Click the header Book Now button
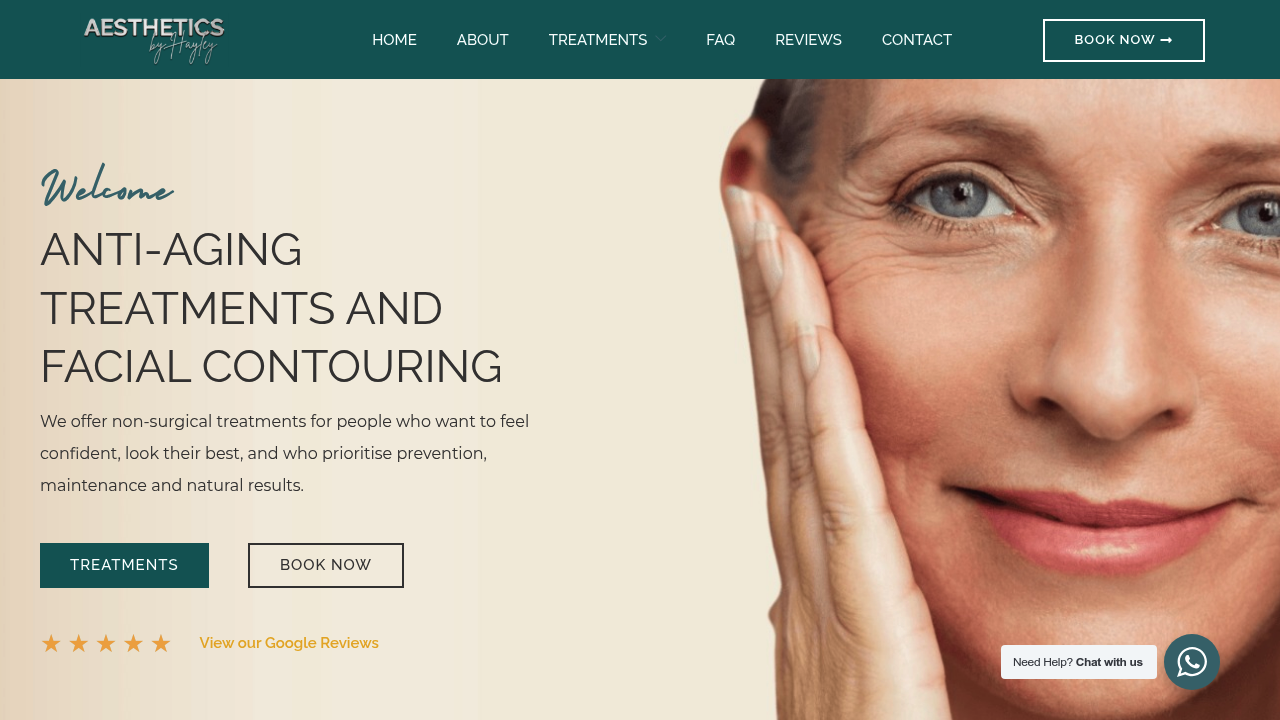This screenshot has height=720, width=1280. point(1124,40)
